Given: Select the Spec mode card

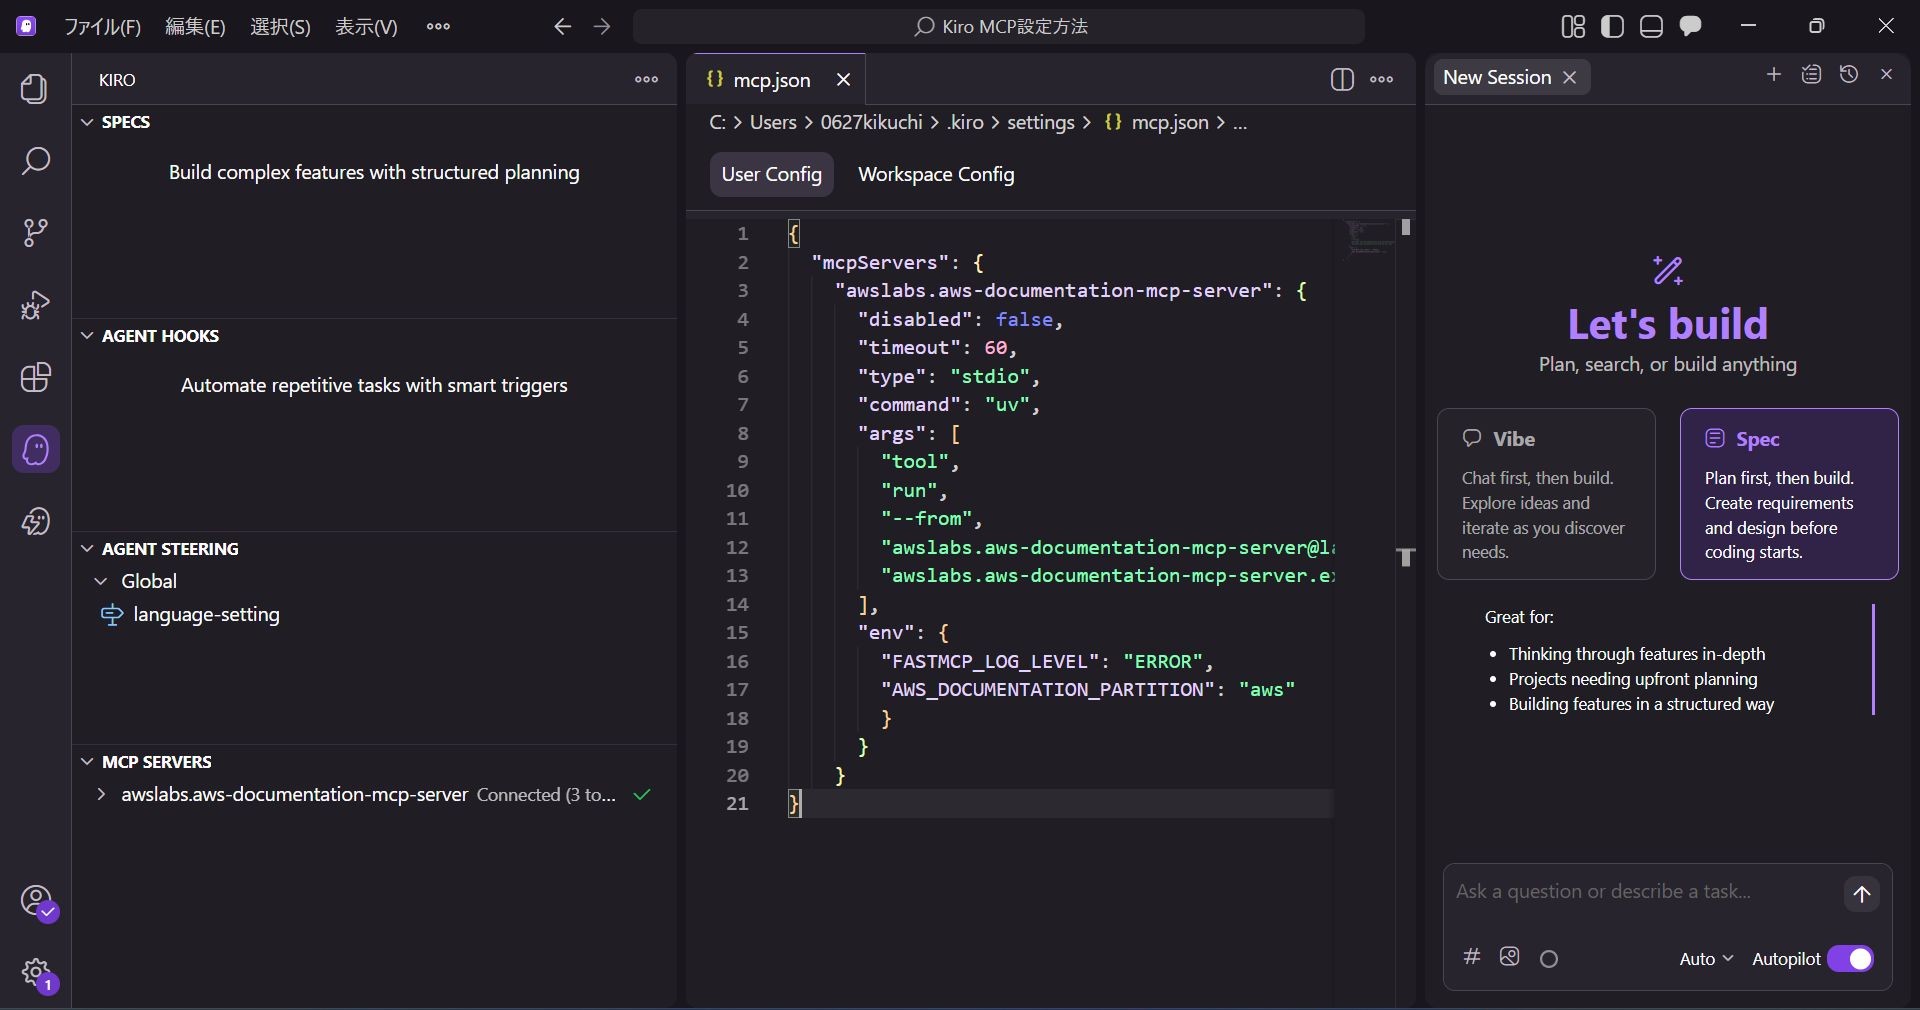Looking at the screenshot, I should coord(1788,494).
